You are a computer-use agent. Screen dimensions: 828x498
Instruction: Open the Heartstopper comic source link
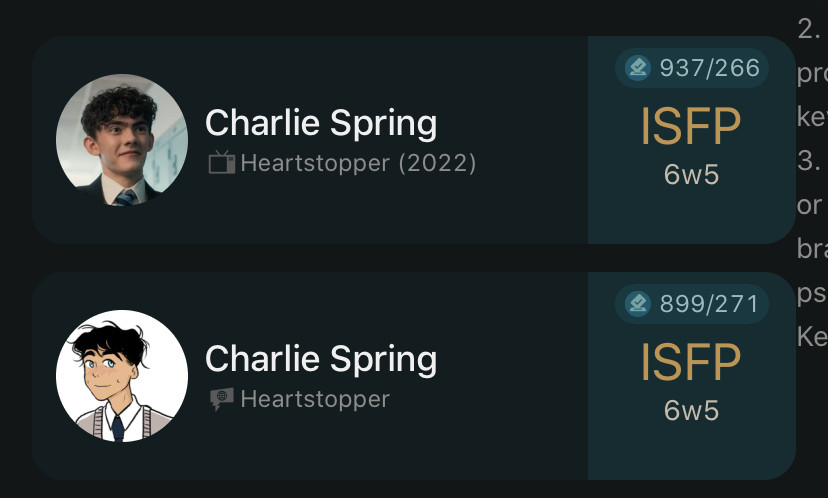click(x=315, y=399)
